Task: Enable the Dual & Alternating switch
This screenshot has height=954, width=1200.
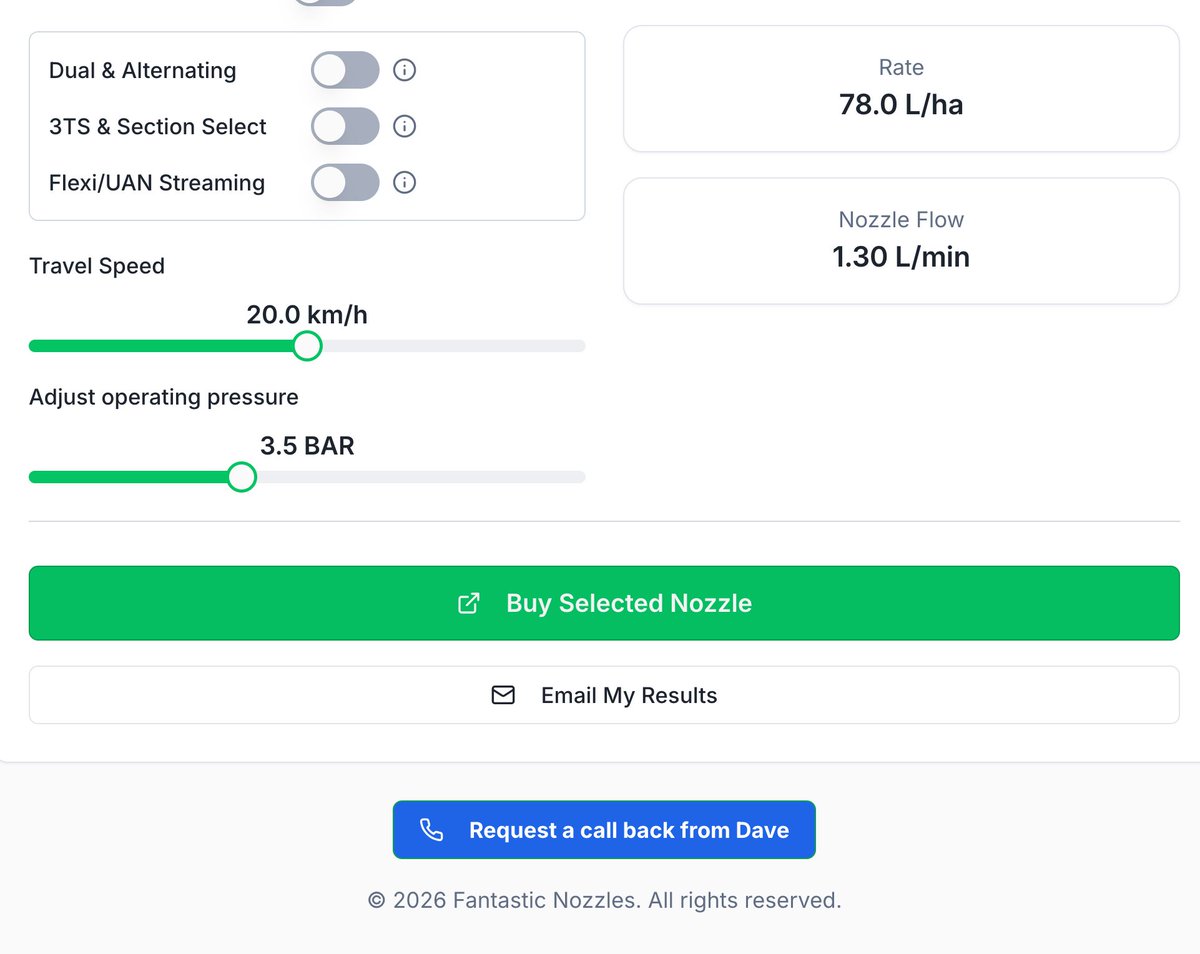Action: pyautogui.click(x=345, y=70)
